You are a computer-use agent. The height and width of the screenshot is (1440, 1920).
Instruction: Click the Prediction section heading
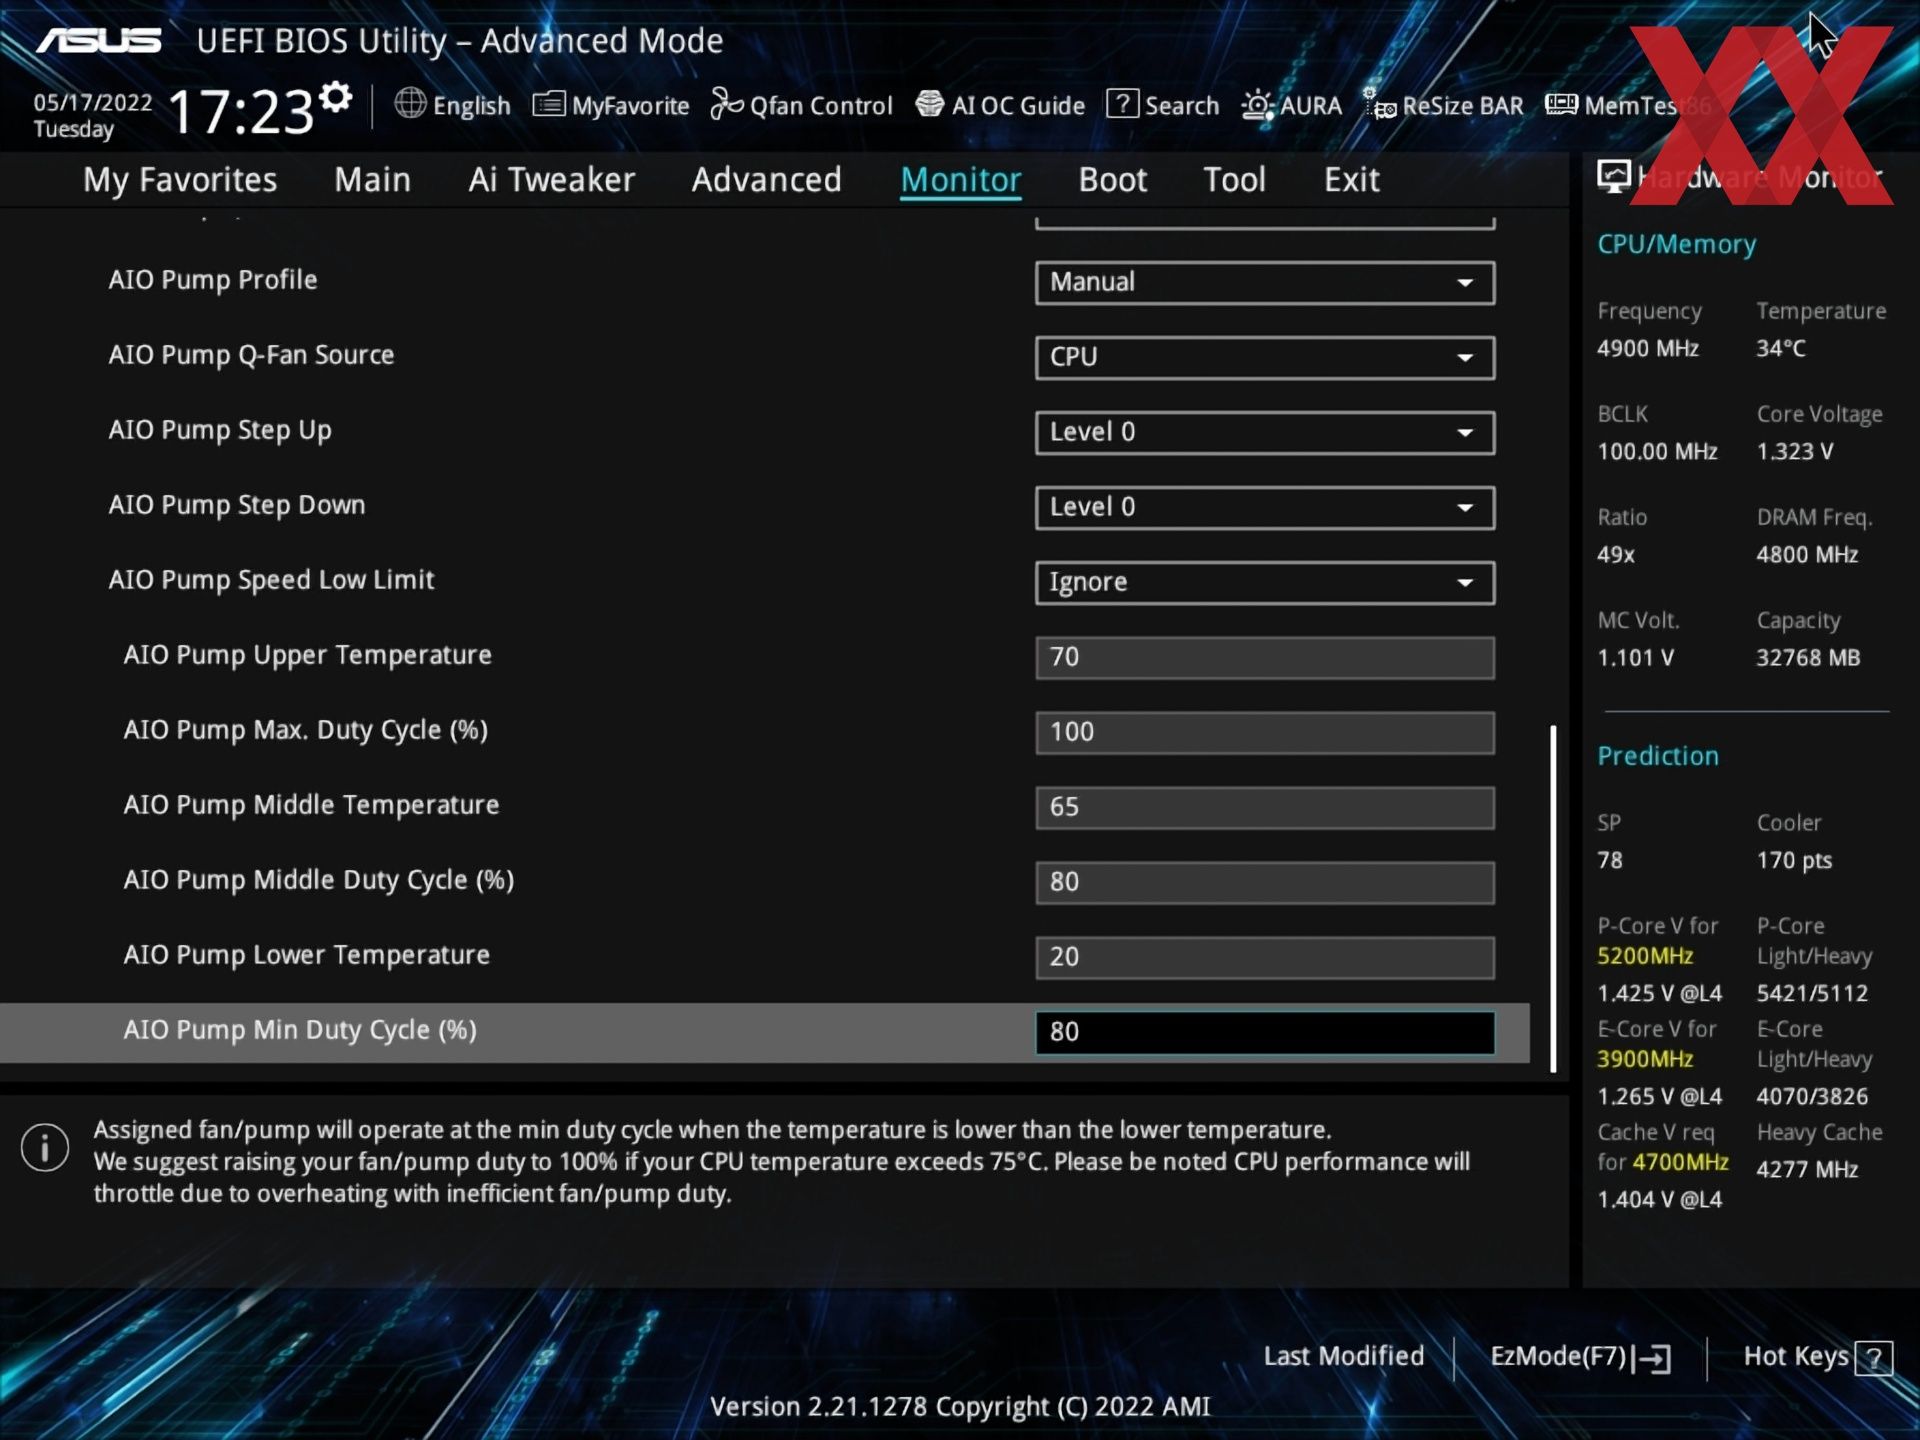coord(1658,756)
